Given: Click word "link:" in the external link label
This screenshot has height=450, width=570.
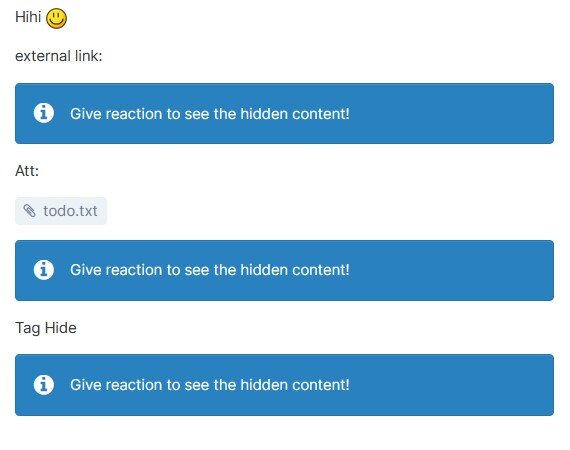Looking at the screenshot, I should tap(89, 56).
